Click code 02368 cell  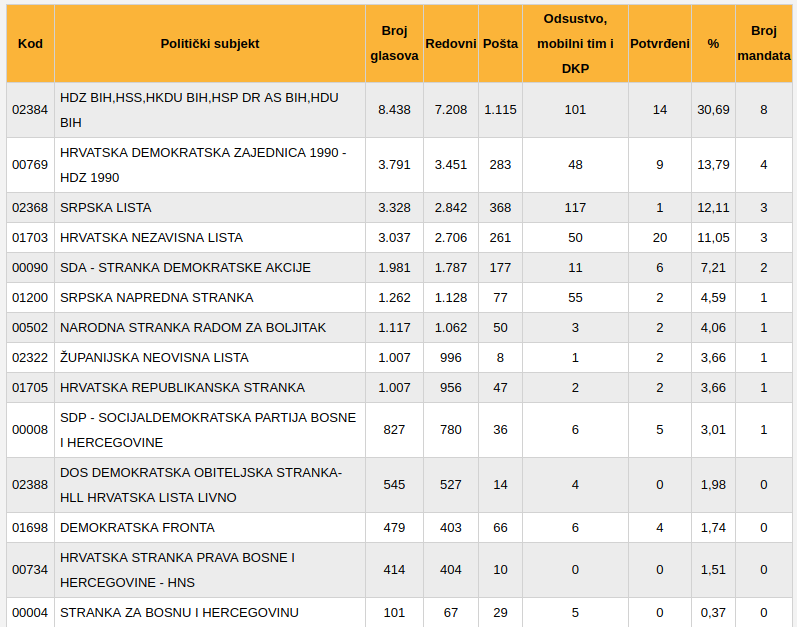coord(30,207)
